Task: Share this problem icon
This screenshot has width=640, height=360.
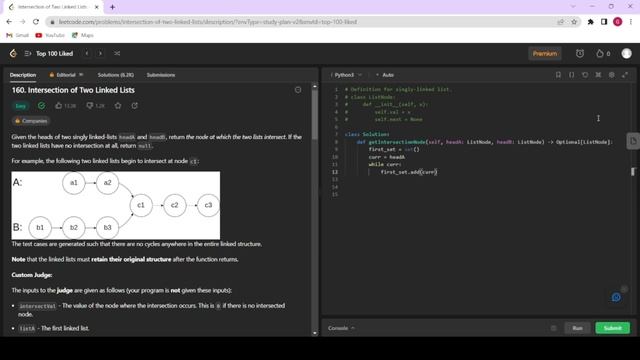Action: 135,106
